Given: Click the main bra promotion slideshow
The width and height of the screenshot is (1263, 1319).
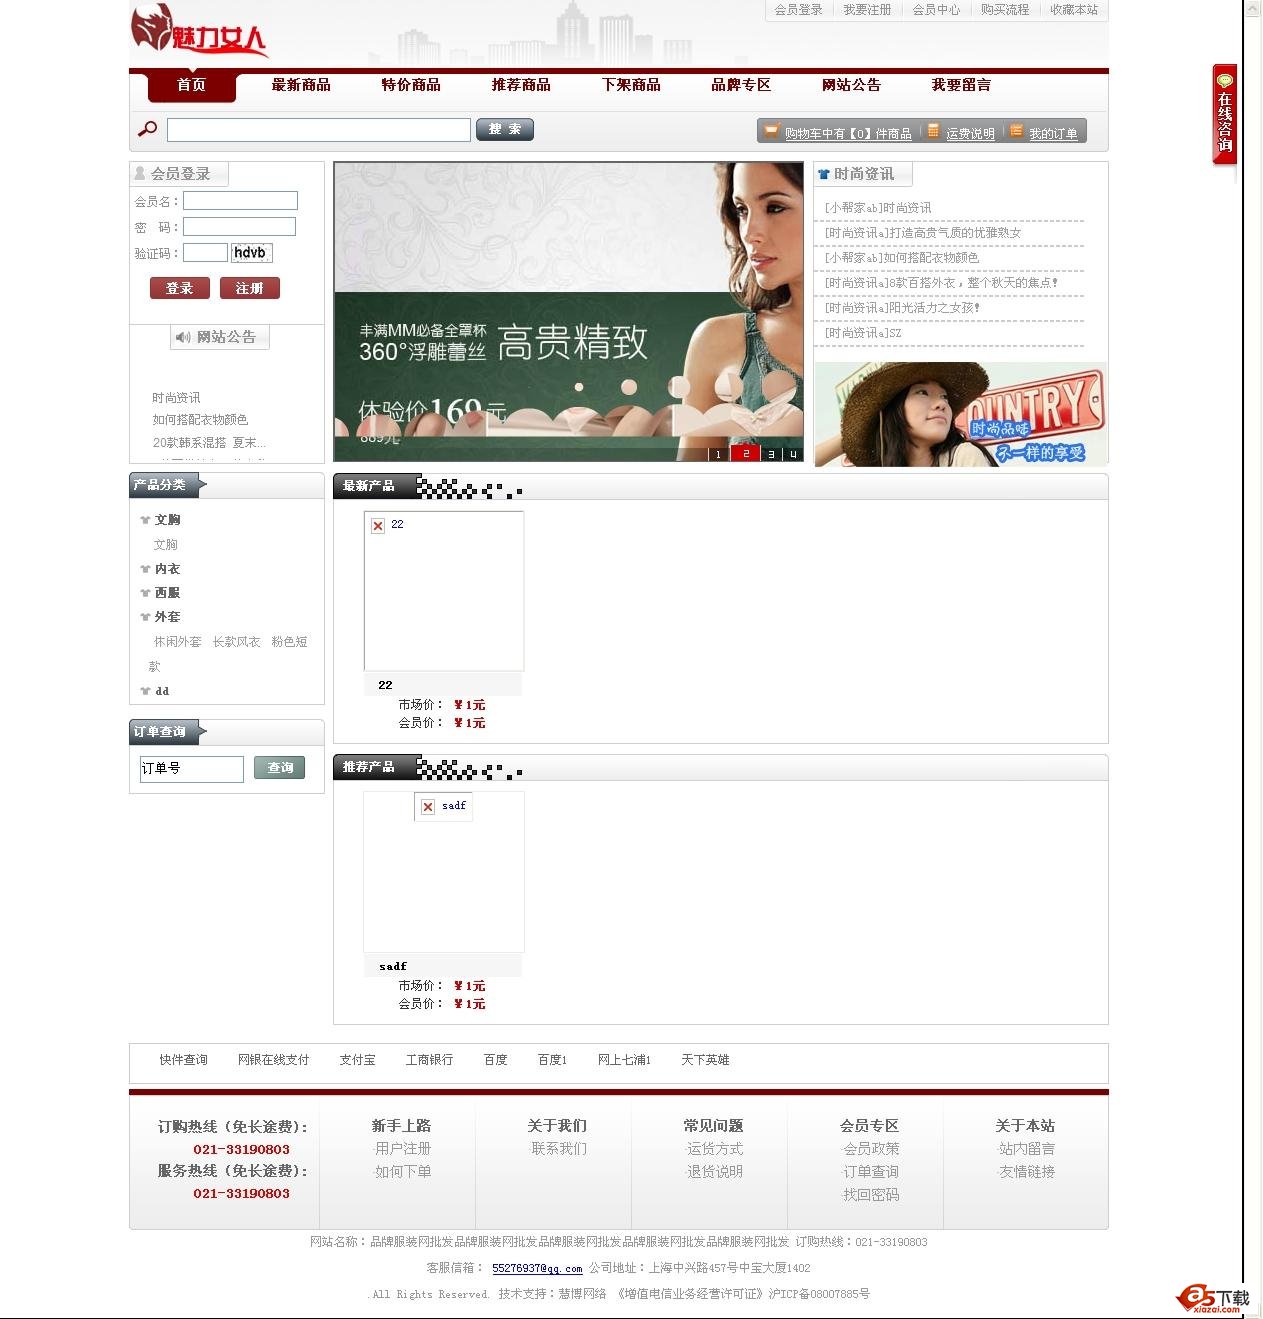Looking at the screenshot, I should 568,312.
